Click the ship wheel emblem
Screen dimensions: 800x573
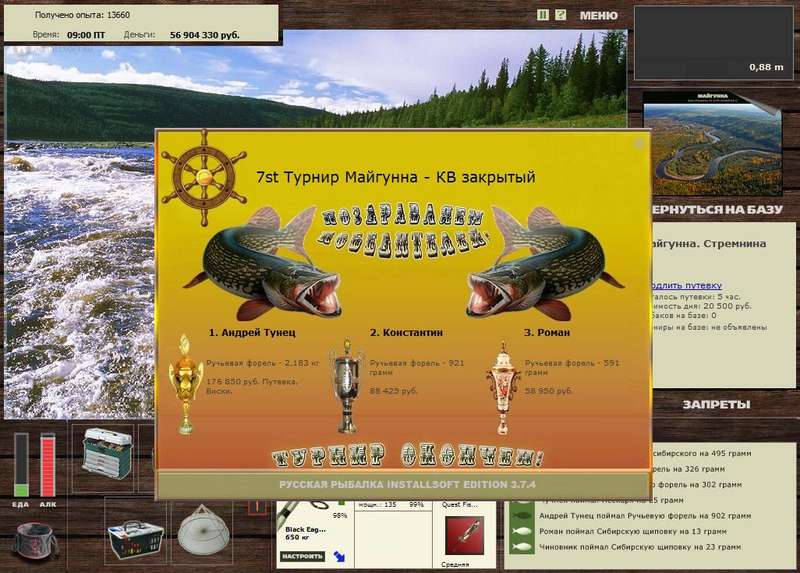(204, 178)
